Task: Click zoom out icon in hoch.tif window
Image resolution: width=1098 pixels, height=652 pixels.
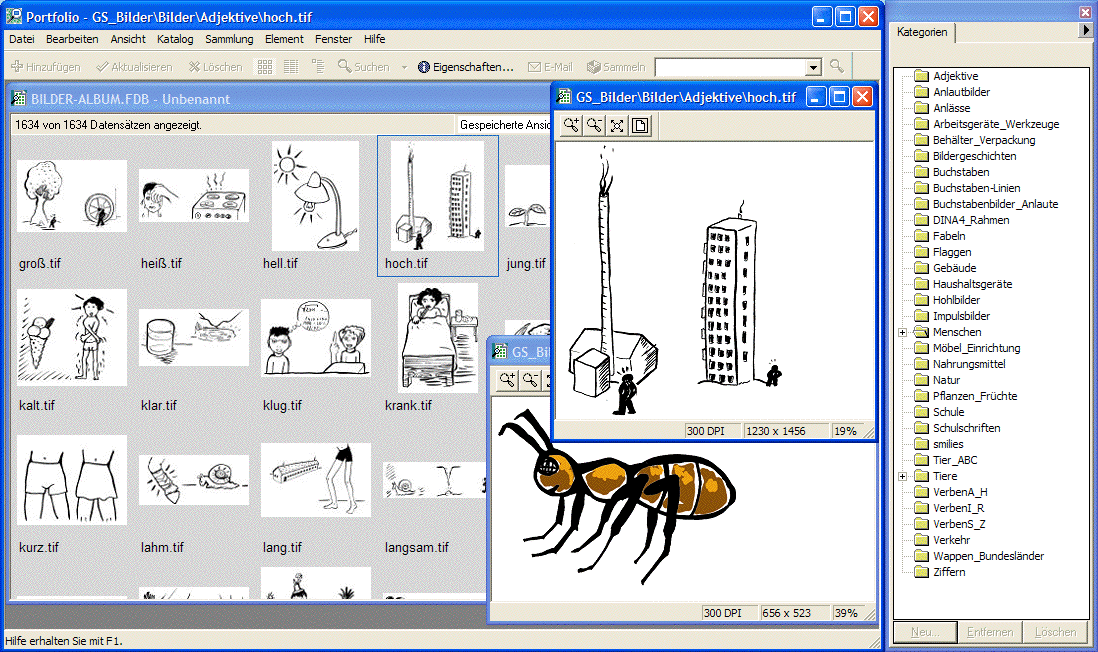Action: coord(594,125)
